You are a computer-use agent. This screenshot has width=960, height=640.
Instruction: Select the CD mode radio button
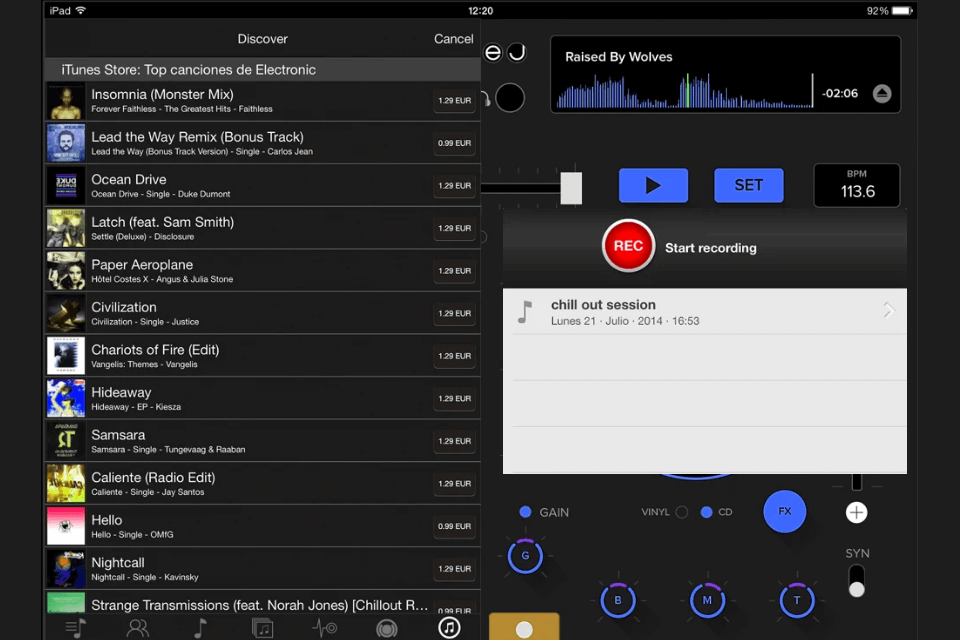(706, 512)
